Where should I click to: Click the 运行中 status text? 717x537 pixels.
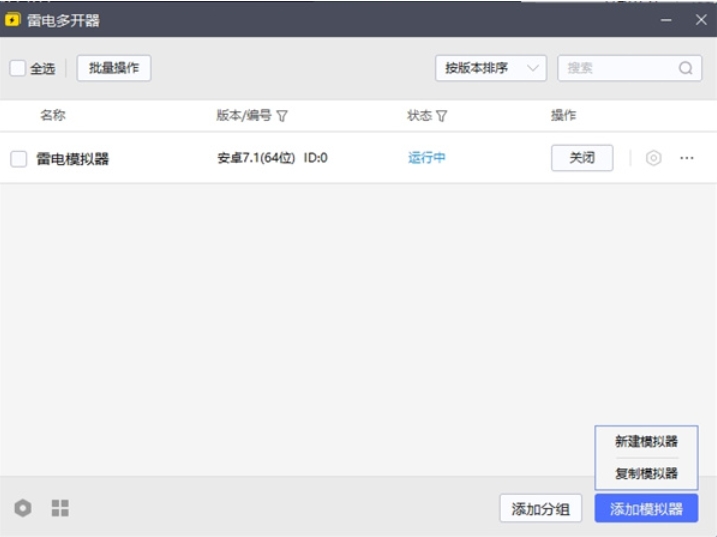coord(426,158)
